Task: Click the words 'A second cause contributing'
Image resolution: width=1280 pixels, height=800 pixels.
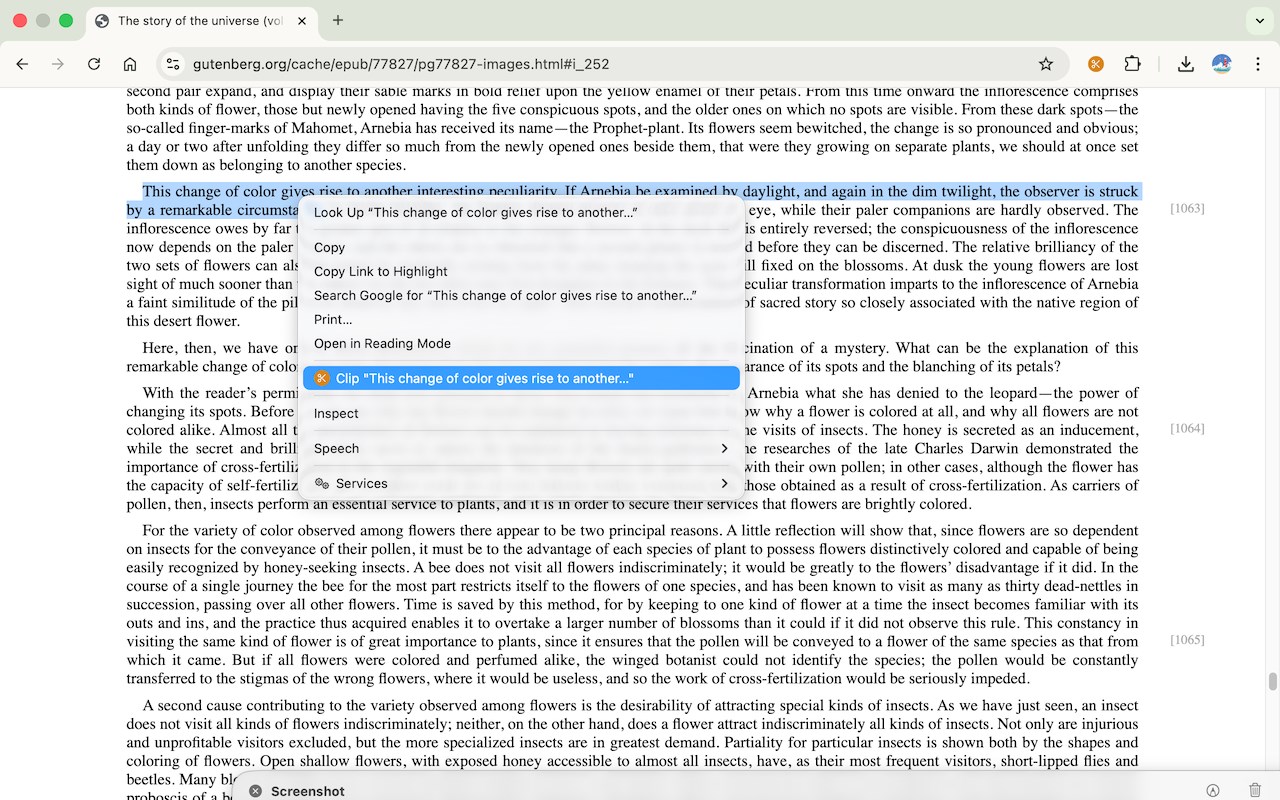Action: [x=233, y=706]
